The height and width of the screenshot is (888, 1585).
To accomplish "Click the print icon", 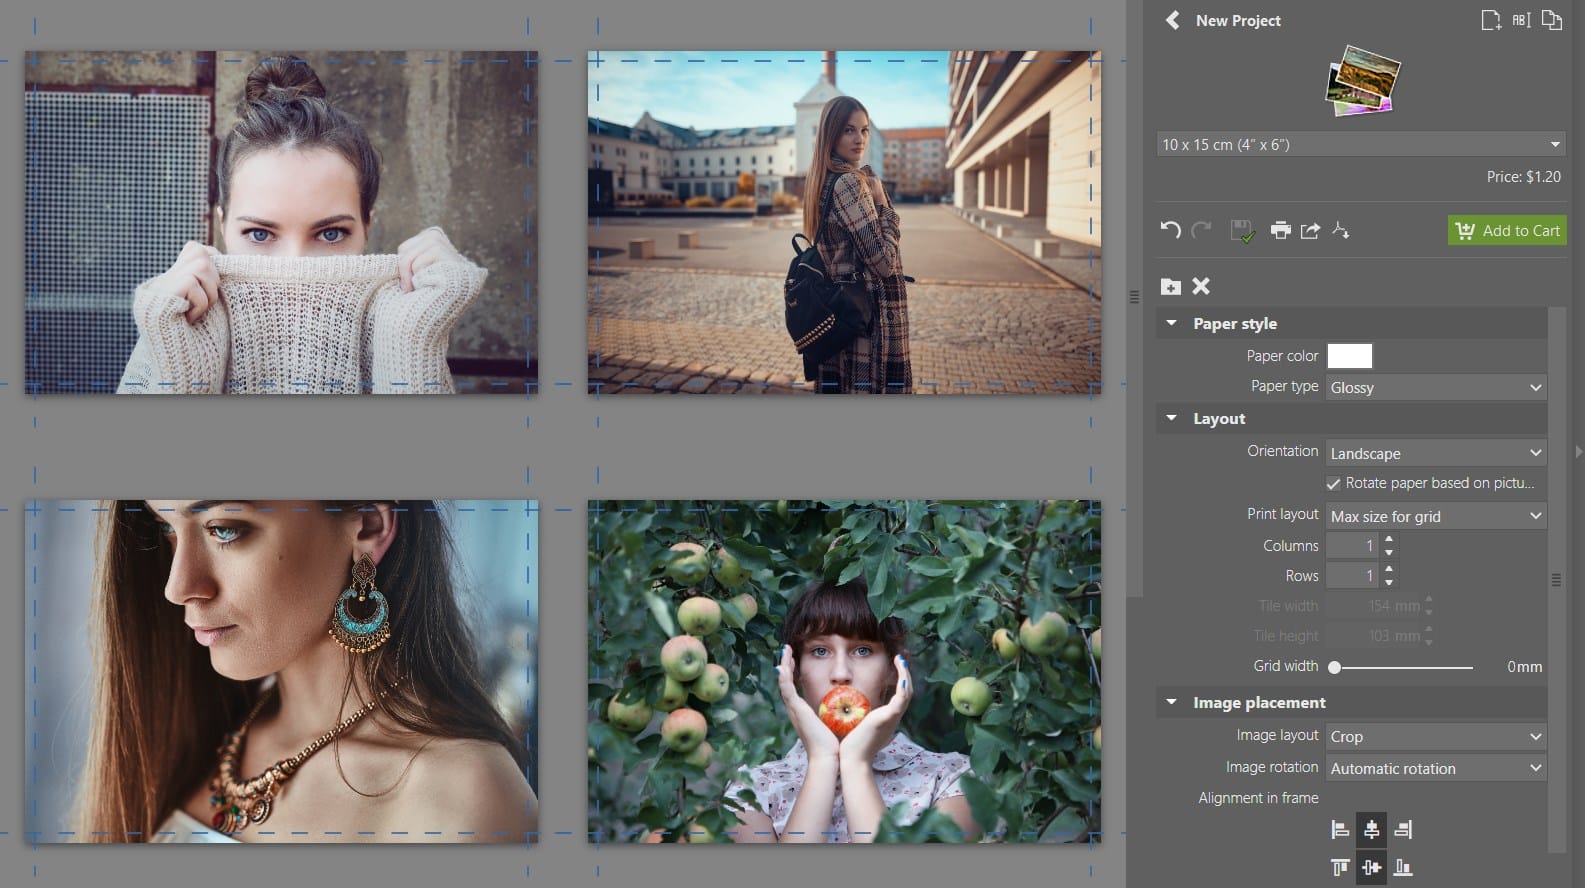I will pos(1280,230).
